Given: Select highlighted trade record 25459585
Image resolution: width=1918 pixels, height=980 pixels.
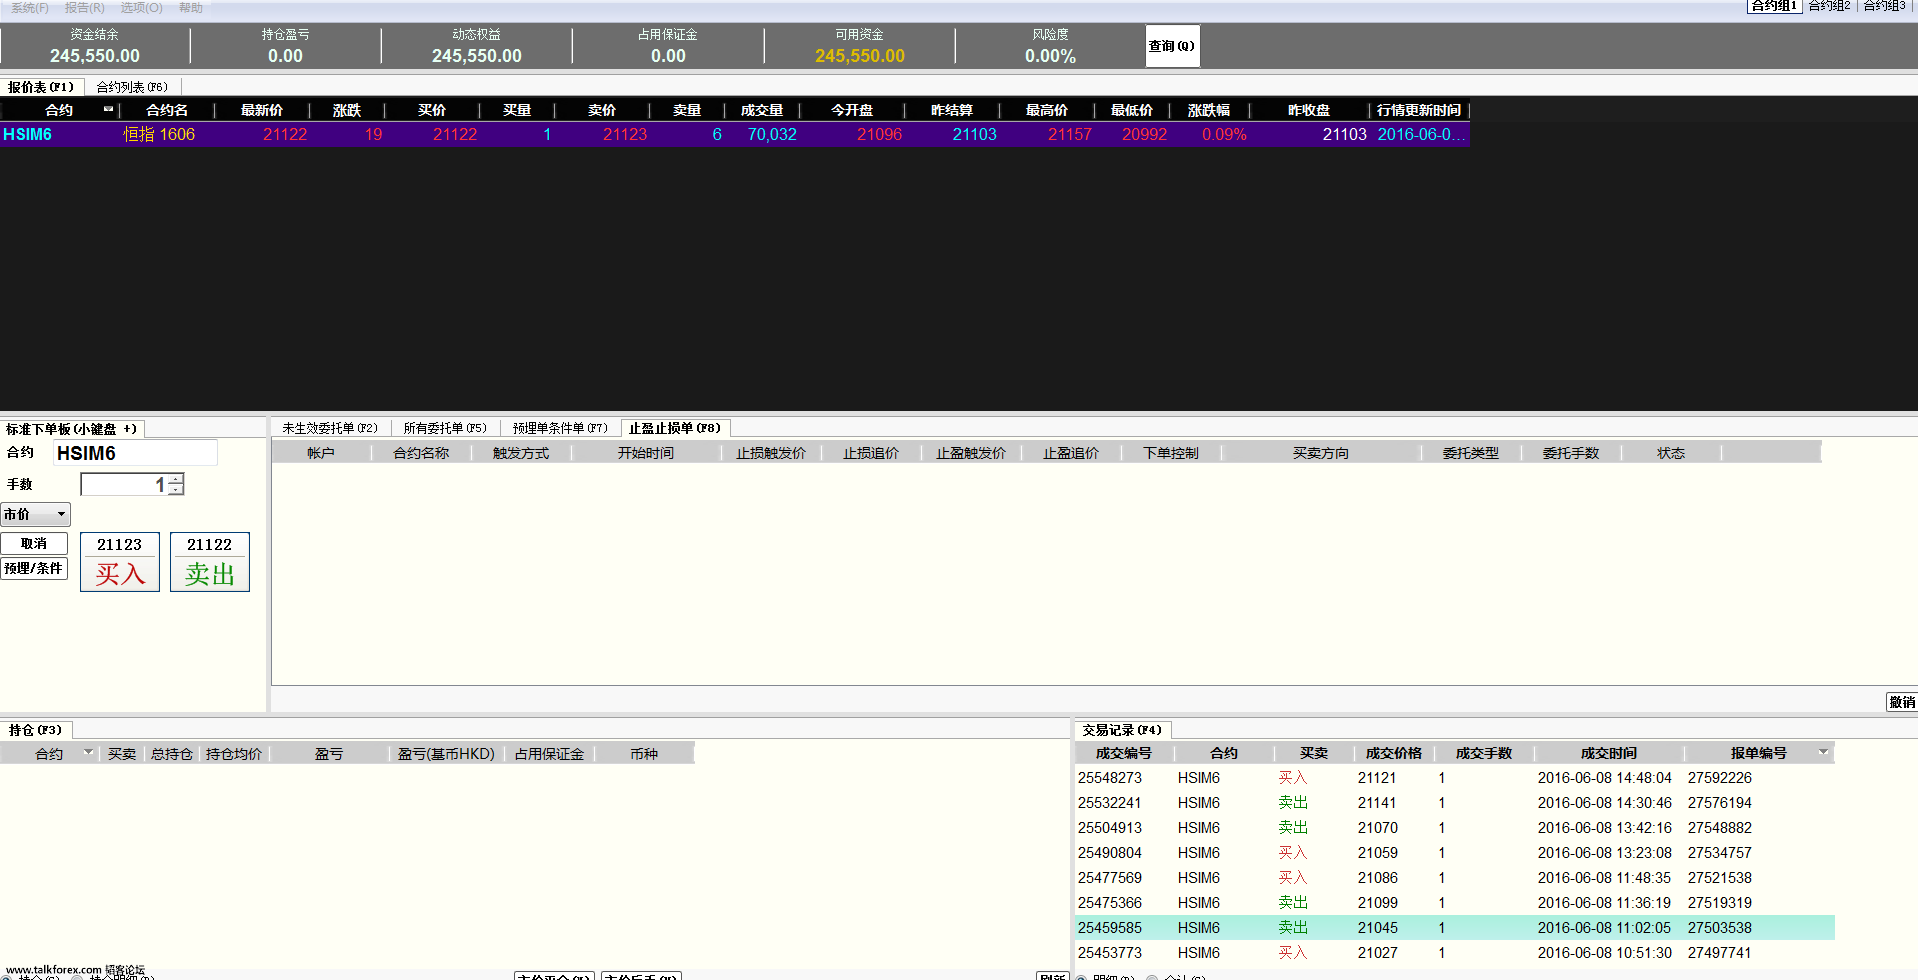Looking at the screenshot, I should (x=1455, y=928).
